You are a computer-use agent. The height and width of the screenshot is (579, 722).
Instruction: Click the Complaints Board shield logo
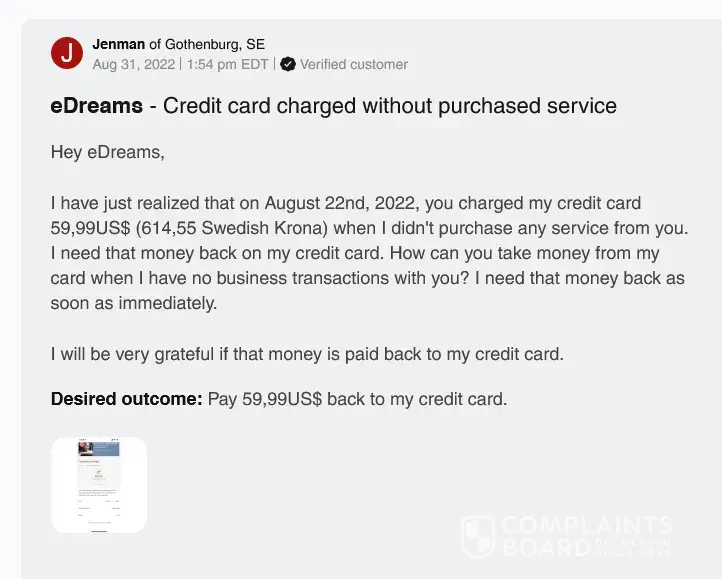(x=477, y=536)
